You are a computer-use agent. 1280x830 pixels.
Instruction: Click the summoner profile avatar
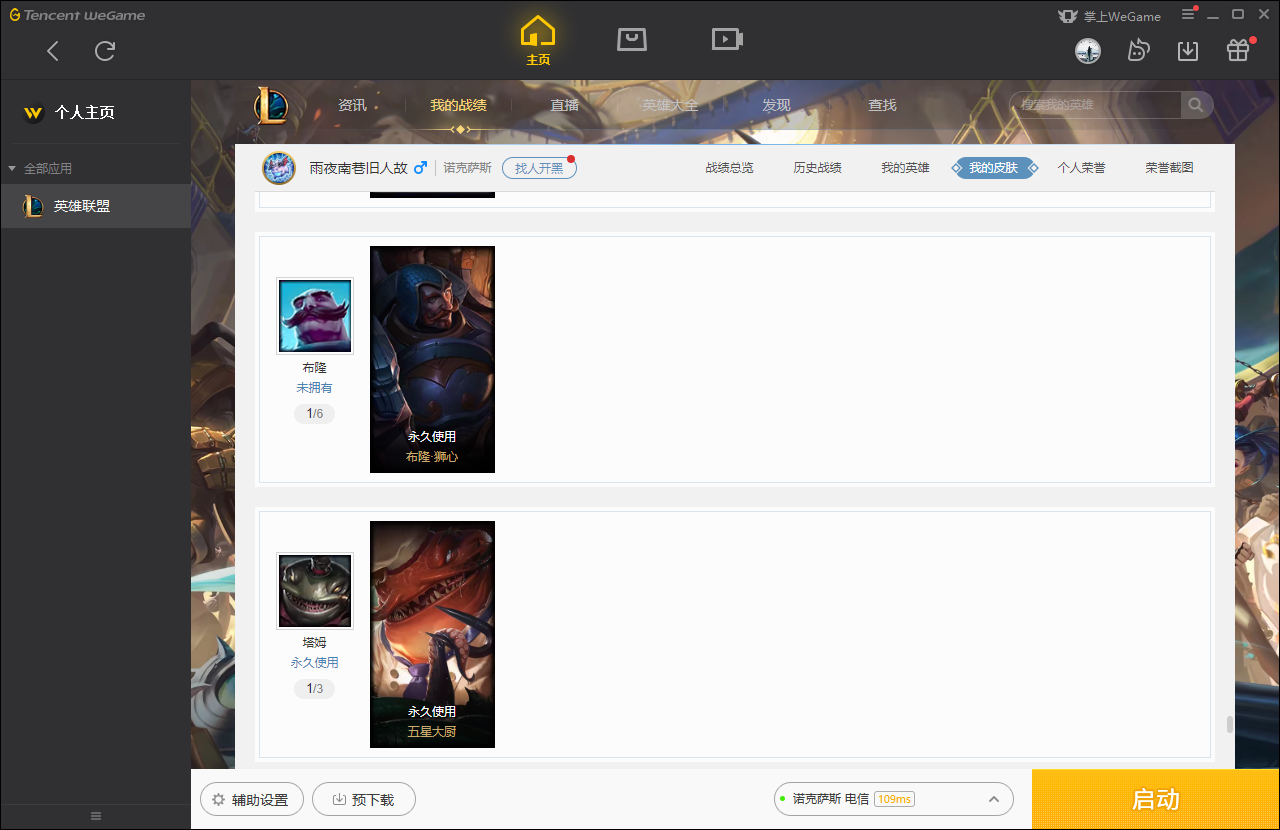tap(279, 168)
